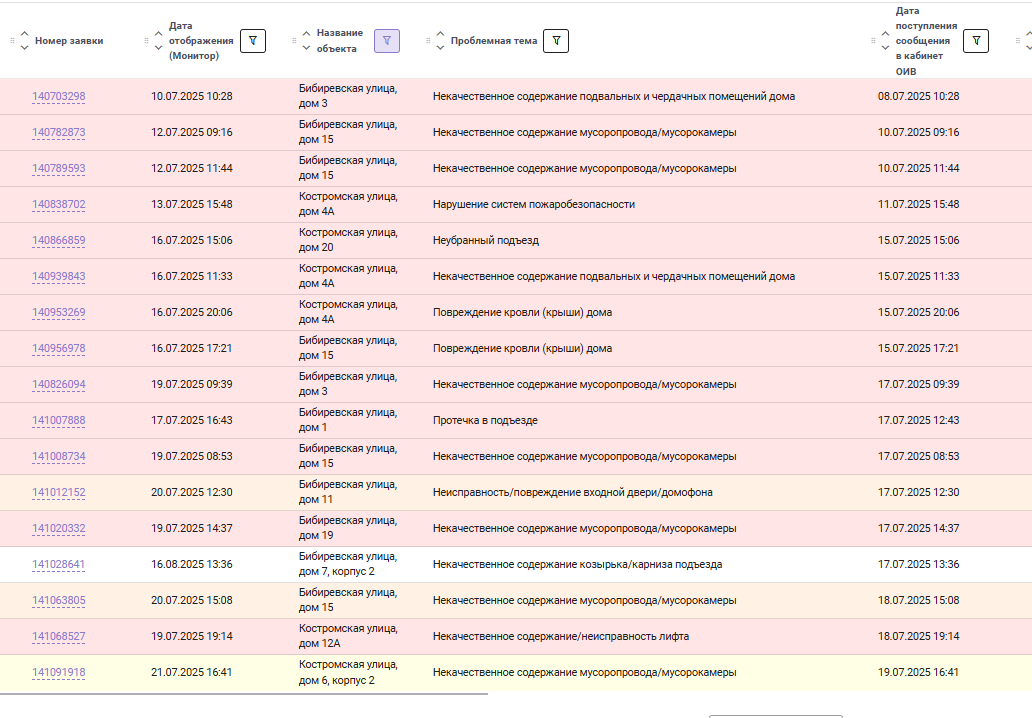Image resolution: width=1032 pixels, height=718 pixels.
Task: Grab drag handle of Номер заявки column
Action: click(x=13, y=41)
